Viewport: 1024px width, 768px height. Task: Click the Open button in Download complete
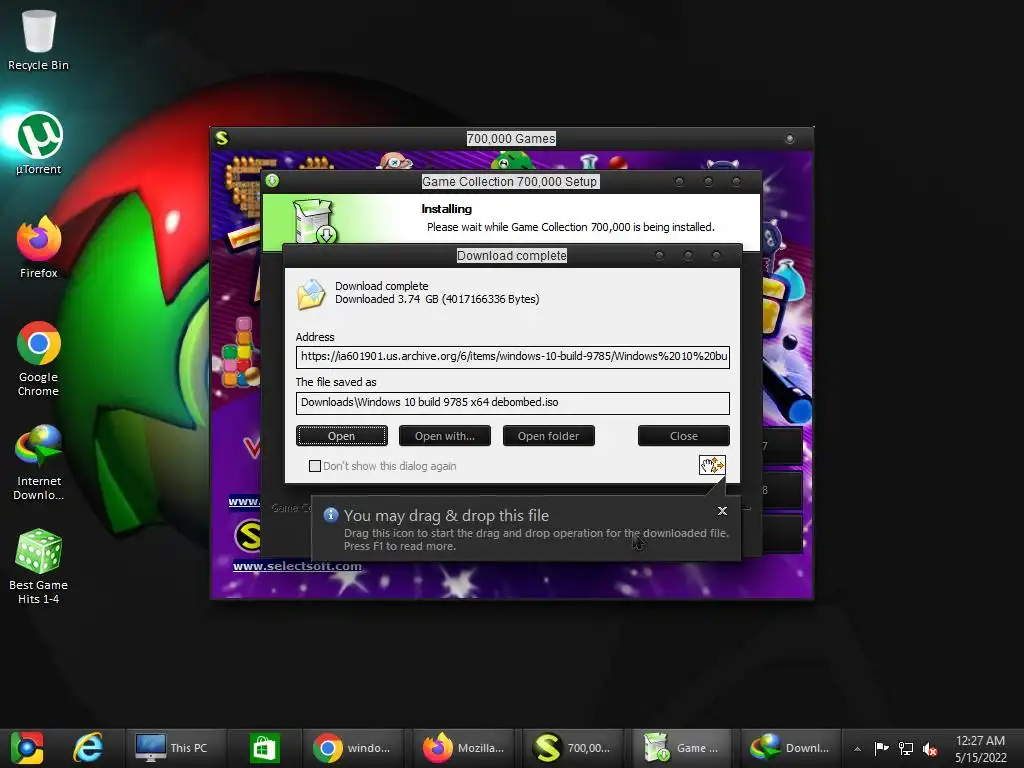click(x=342, y=436)
